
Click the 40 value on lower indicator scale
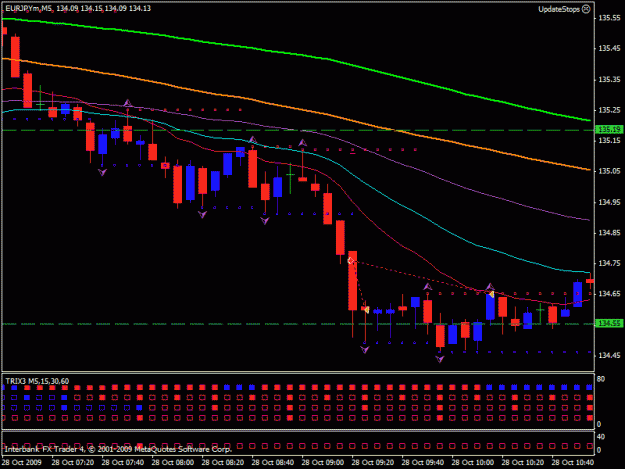click(601, 437)
